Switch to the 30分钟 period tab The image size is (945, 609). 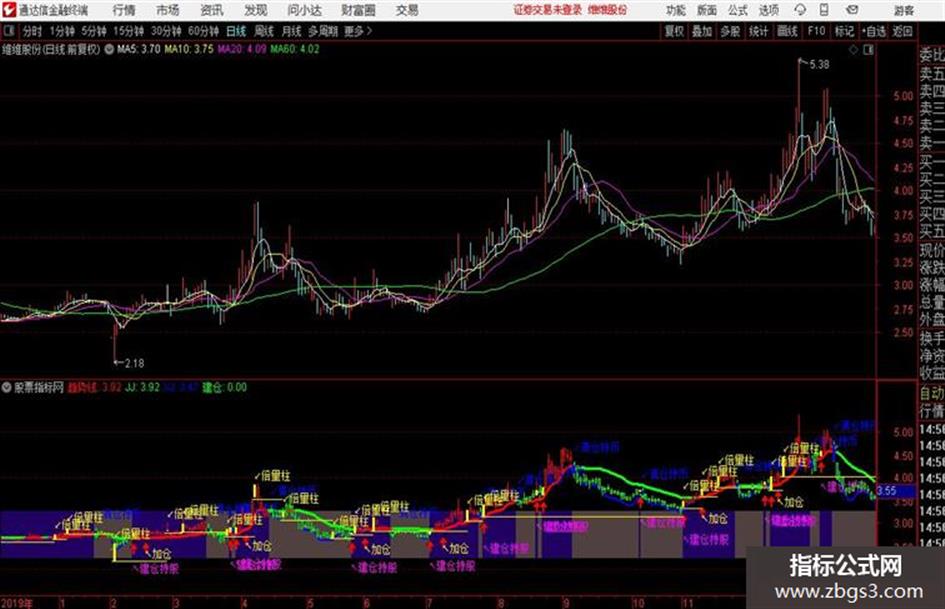pyautogui.click(x=166, y=31)
